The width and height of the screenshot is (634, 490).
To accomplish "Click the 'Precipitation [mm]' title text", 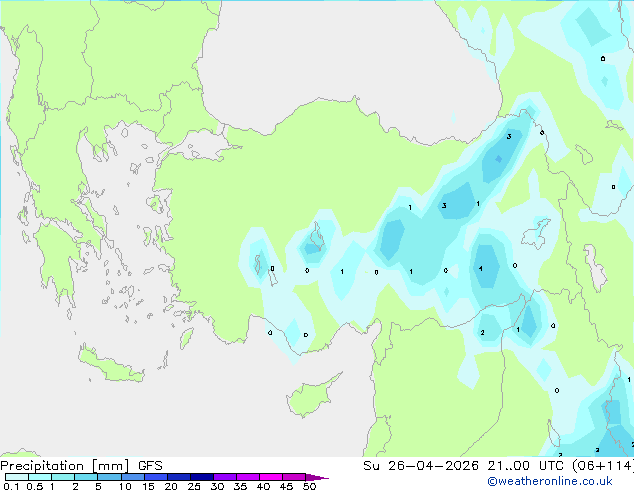I will (65, 466).
